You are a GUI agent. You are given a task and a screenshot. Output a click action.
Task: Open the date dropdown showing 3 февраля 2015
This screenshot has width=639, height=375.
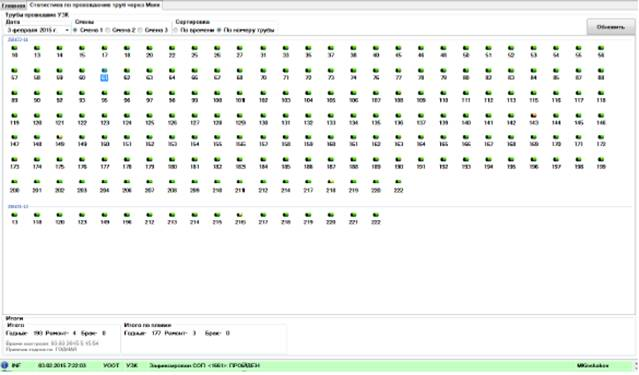[x=38, y=30]
